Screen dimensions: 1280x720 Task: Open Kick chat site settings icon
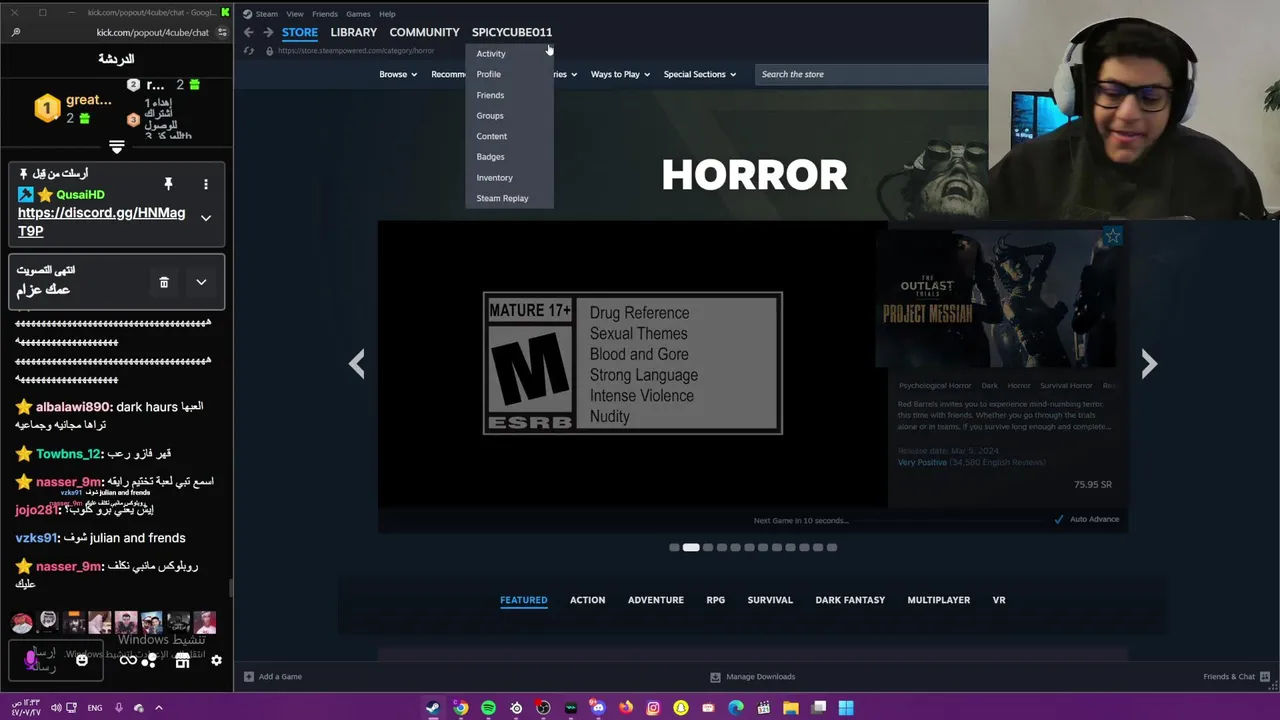[x=222, y=32]
